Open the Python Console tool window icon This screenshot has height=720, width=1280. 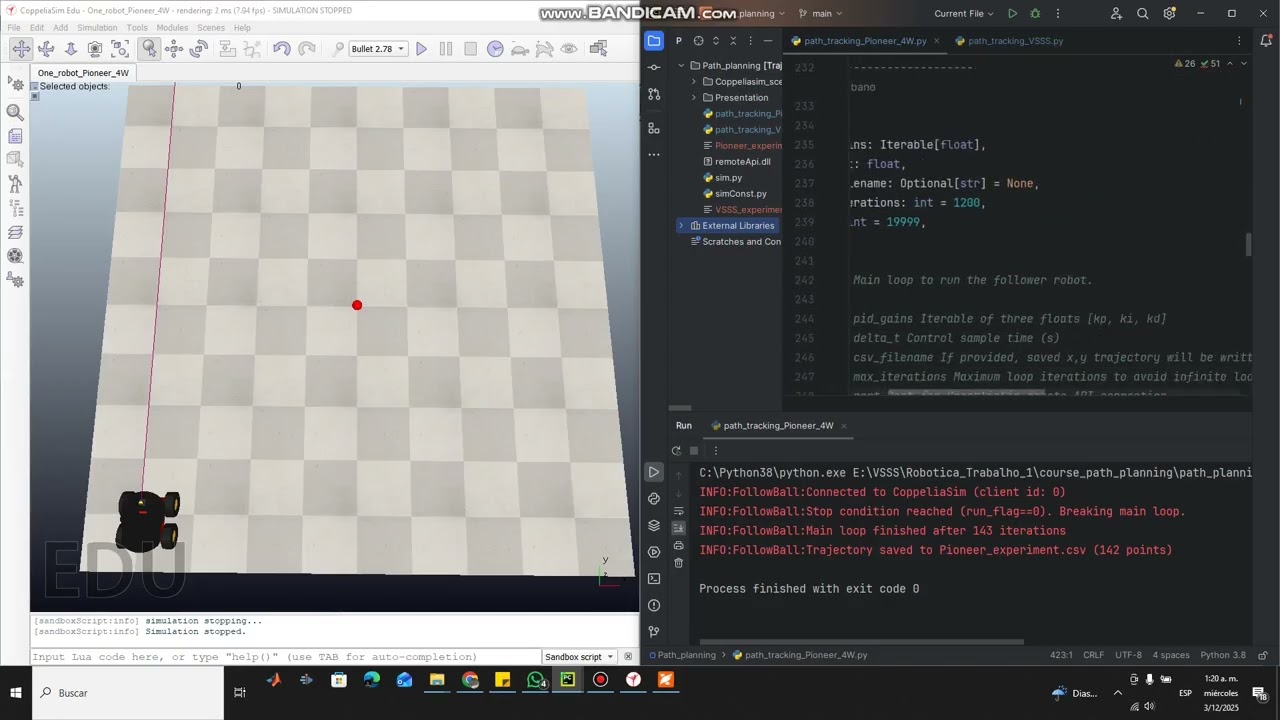(x=654, y=498)
